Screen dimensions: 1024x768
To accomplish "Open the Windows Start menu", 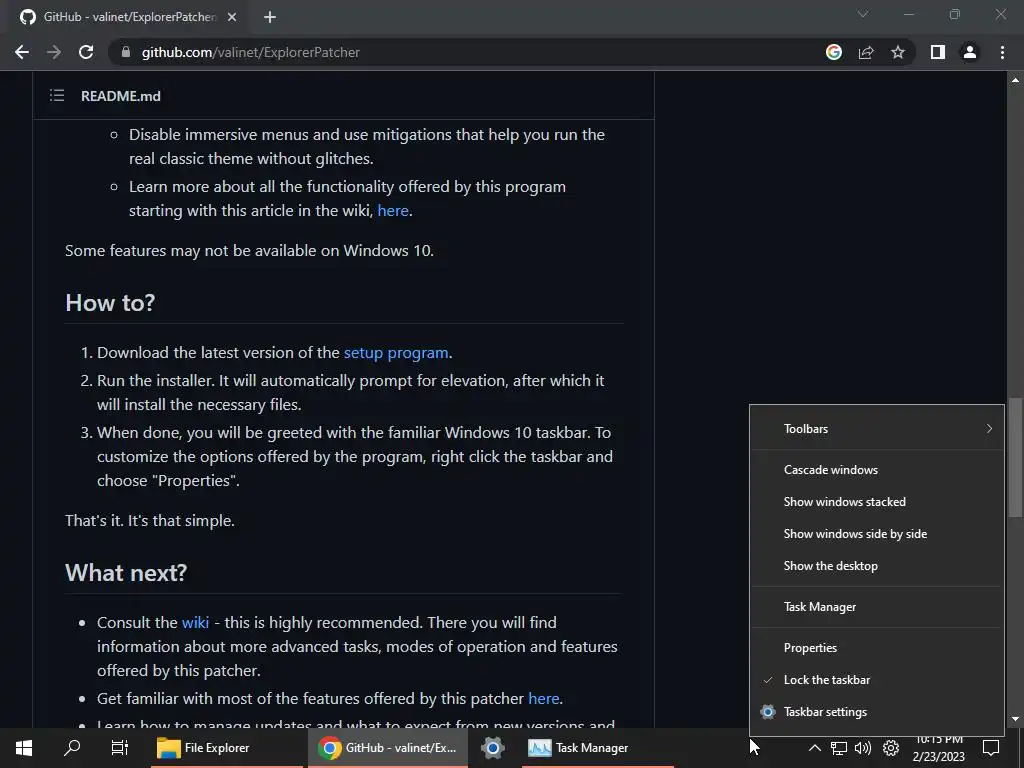I will point(24,748).
